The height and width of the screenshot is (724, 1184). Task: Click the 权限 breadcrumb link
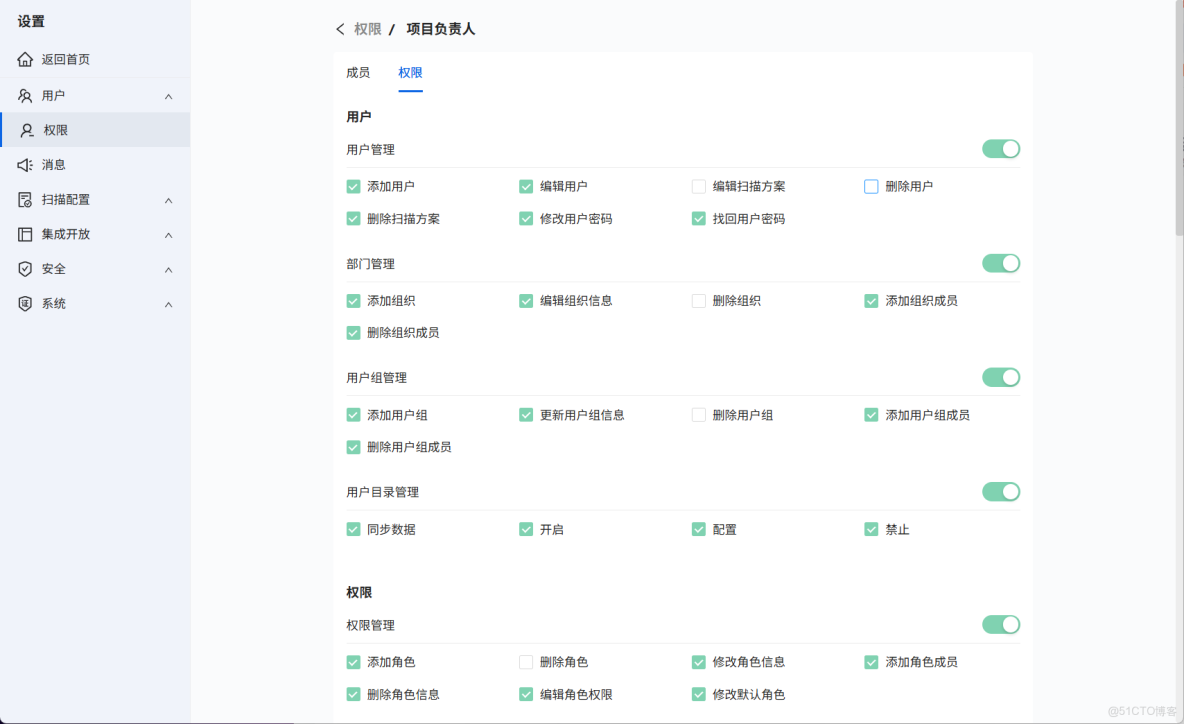(x=369, y=29)
